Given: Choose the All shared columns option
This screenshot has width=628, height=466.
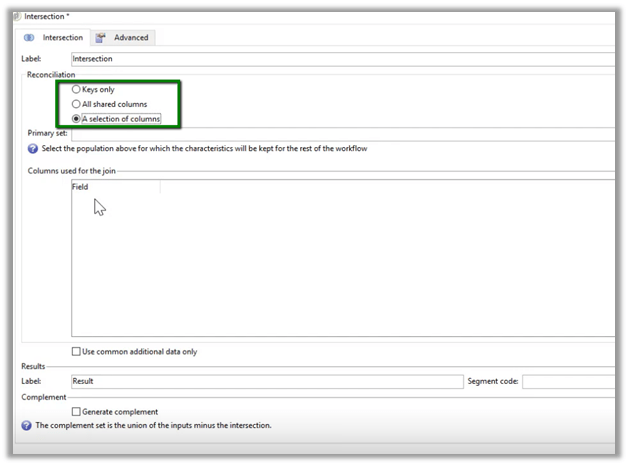Looking at the screenshot, I should tap(77, 104).
